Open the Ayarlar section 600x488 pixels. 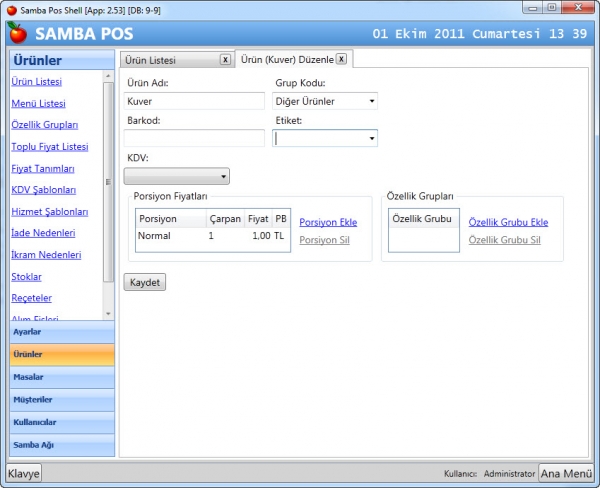click(x=62, y=332)
